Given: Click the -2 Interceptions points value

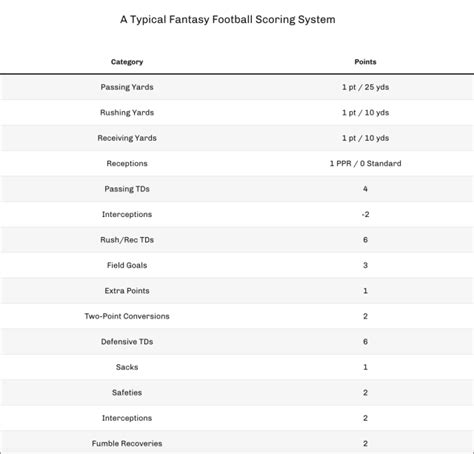Looking at the screenshot, I should [x=365, y=214].
